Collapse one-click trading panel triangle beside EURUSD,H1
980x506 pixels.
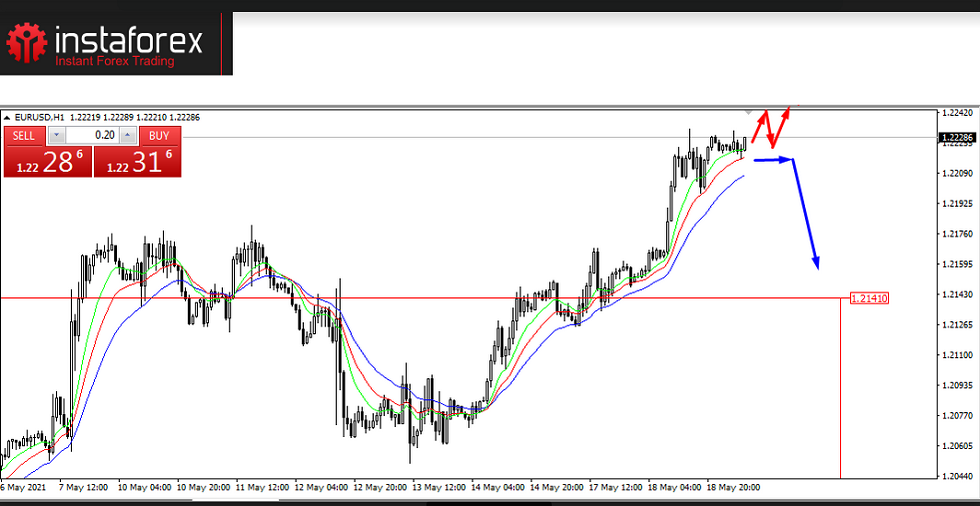(8, 118)
